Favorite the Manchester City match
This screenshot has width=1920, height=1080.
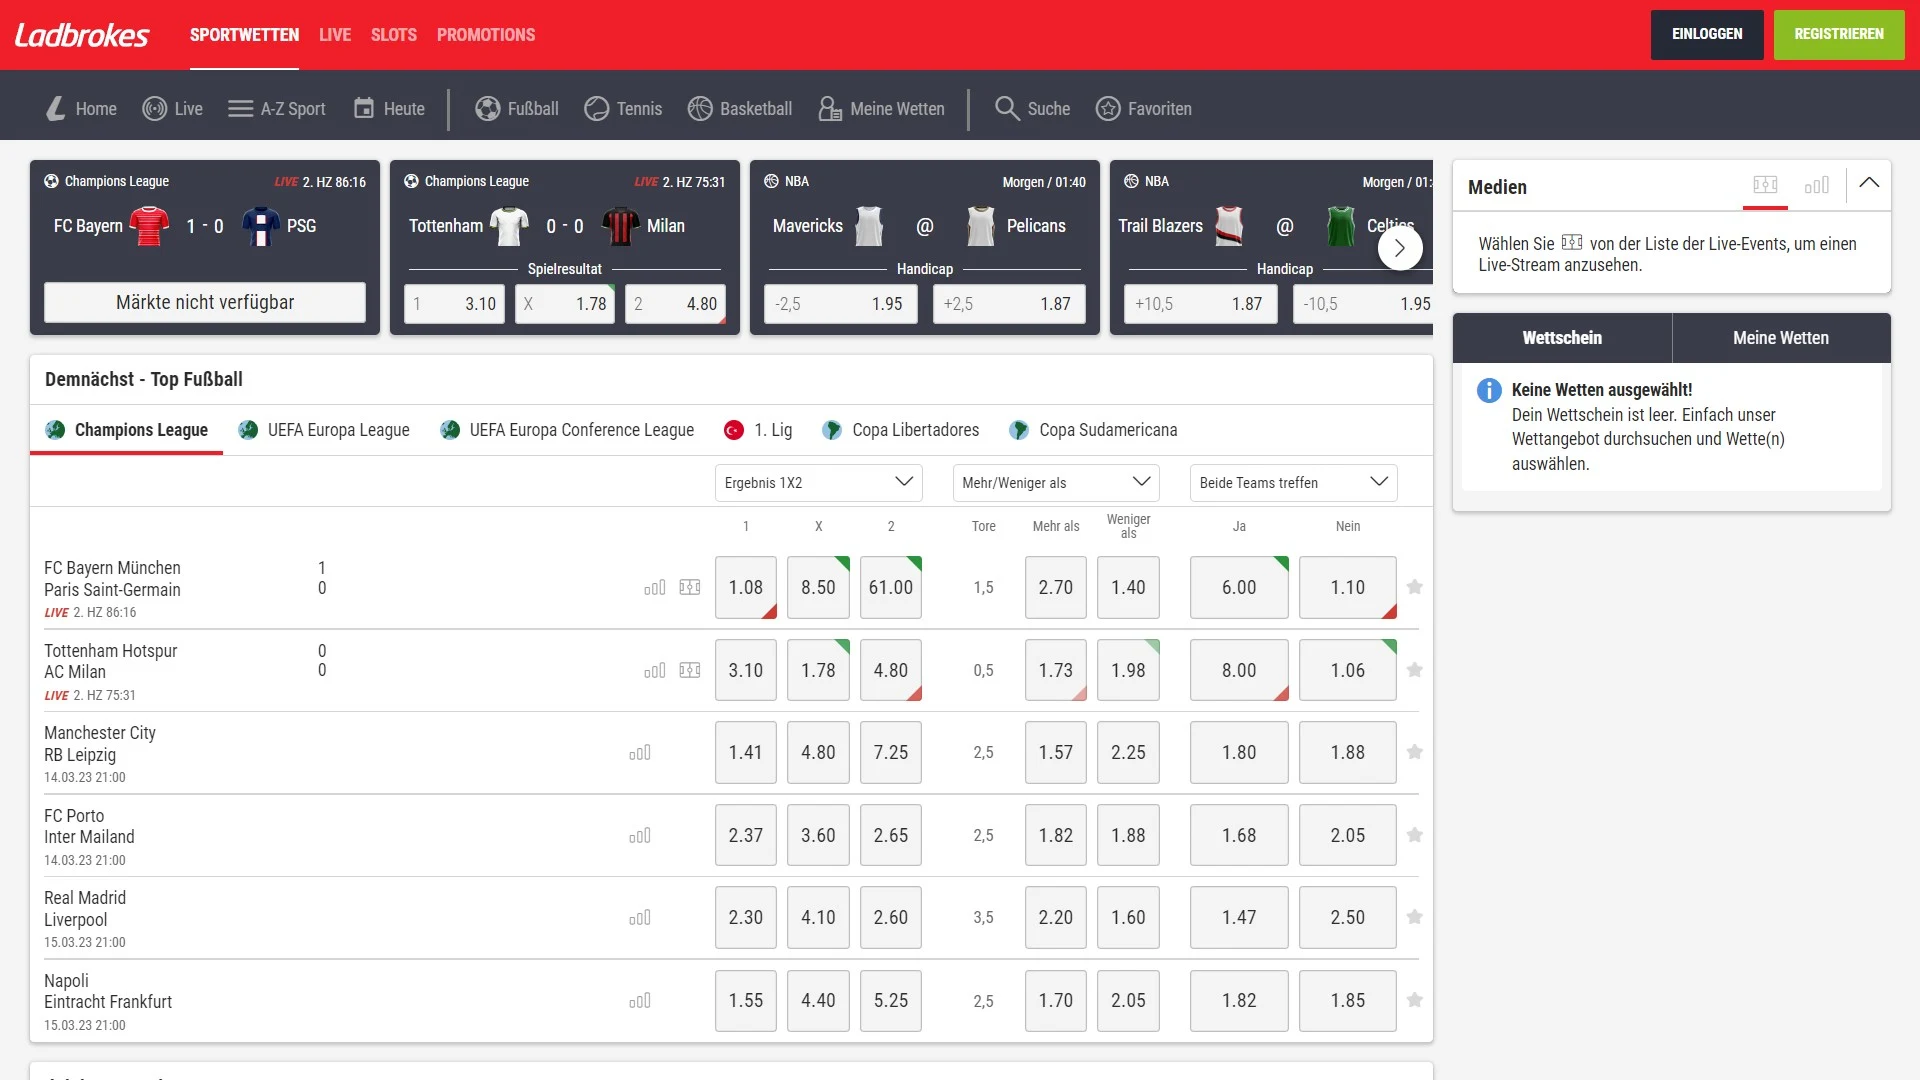[x=1414, y=752]
